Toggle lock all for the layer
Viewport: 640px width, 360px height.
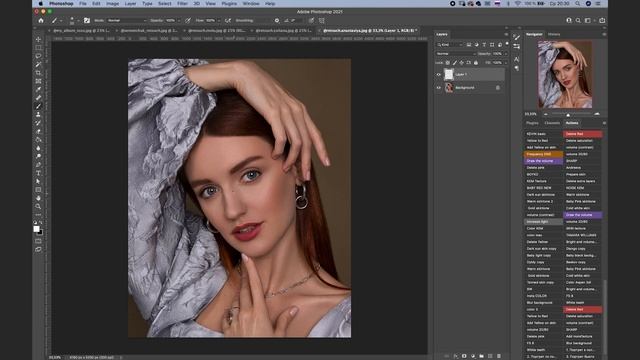[476, 63]
